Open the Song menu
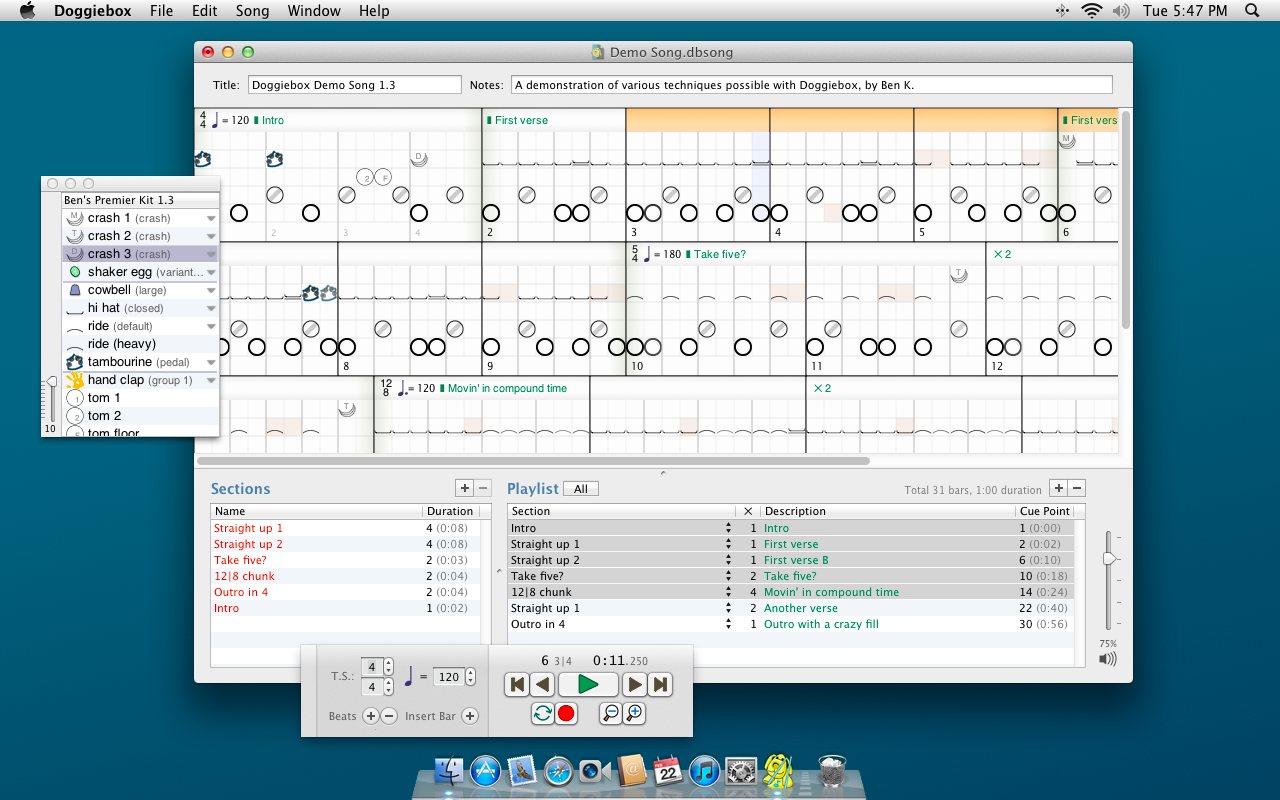 point(252,11)
